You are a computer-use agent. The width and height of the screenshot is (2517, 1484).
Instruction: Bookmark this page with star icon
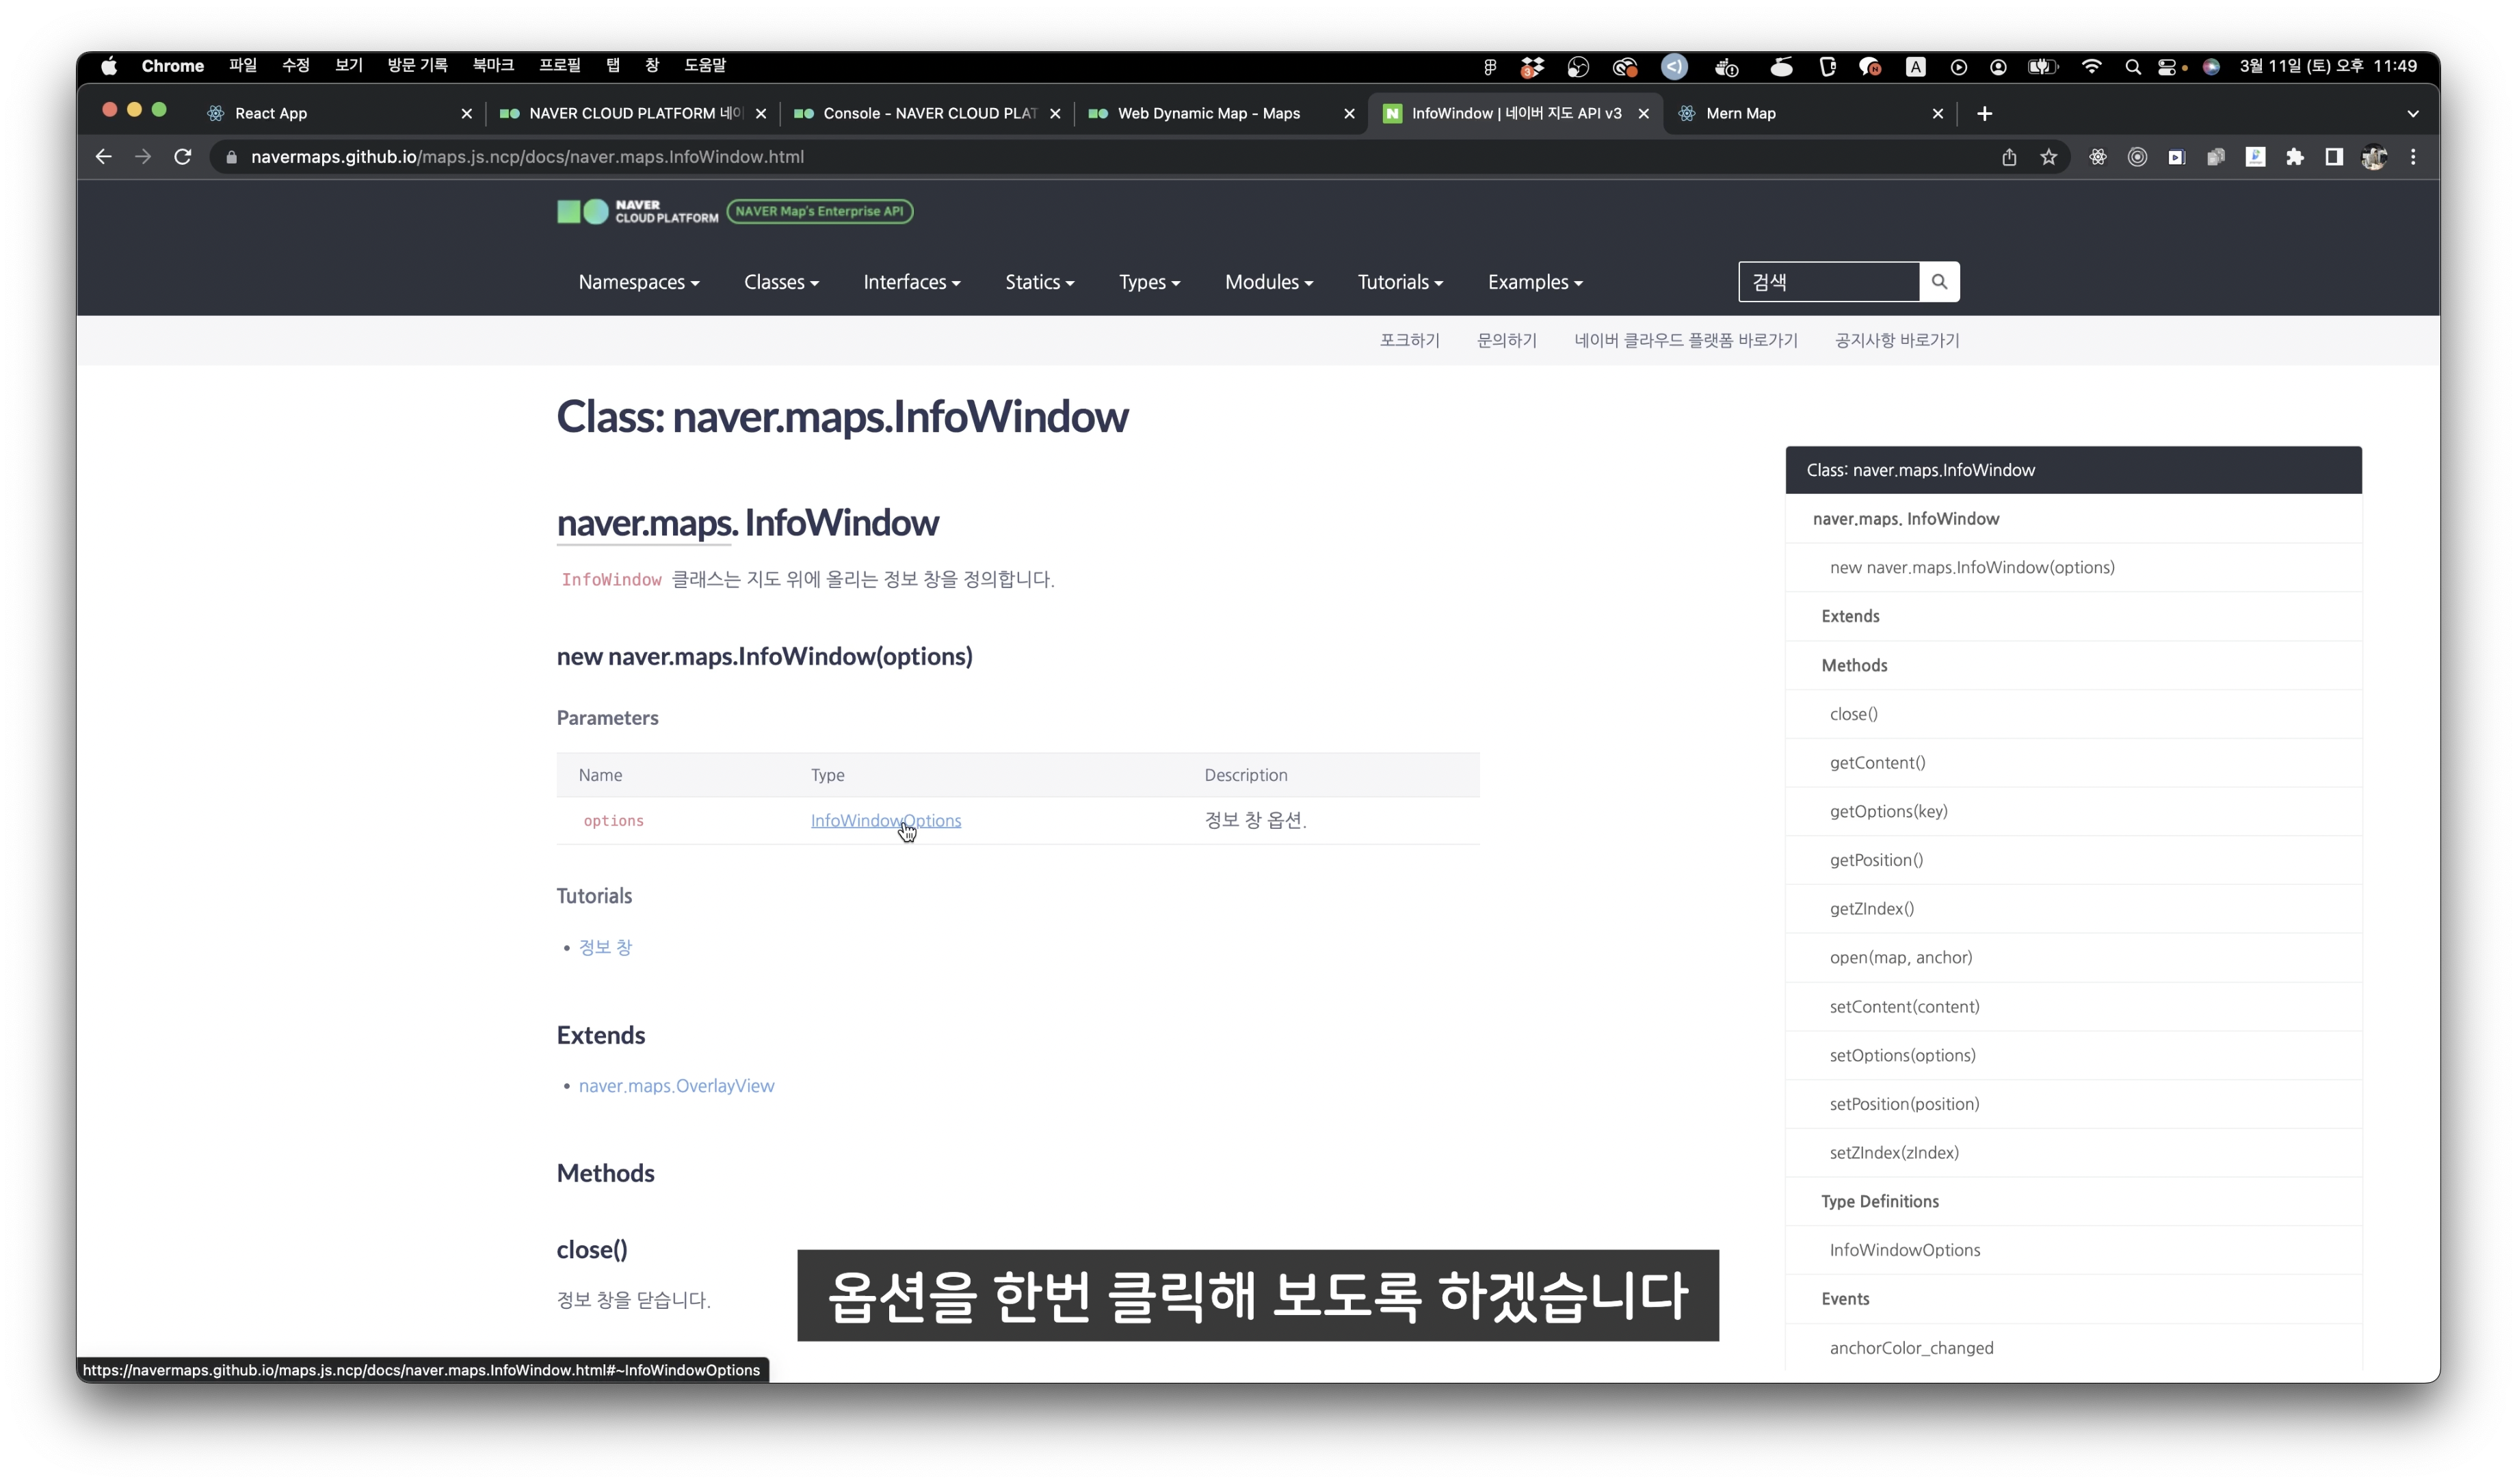click(2049, 157)
